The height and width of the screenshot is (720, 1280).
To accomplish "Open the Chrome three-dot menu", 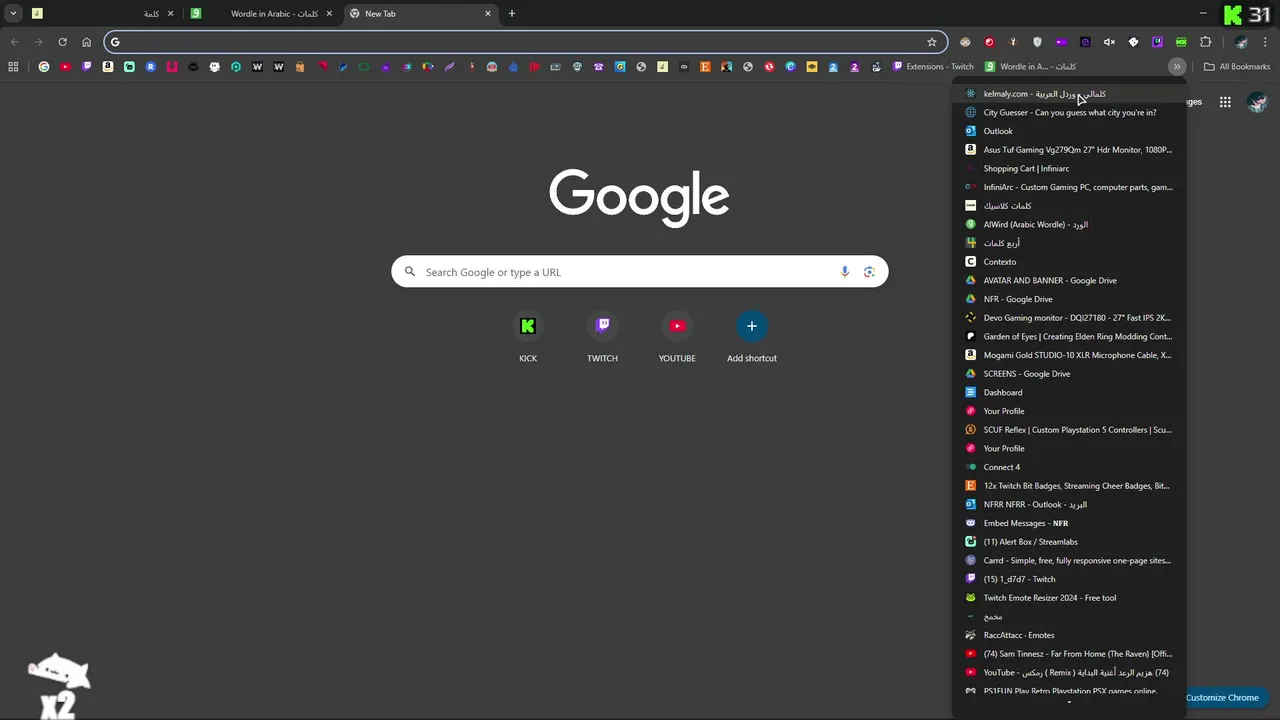I will tap(1265, 42).
